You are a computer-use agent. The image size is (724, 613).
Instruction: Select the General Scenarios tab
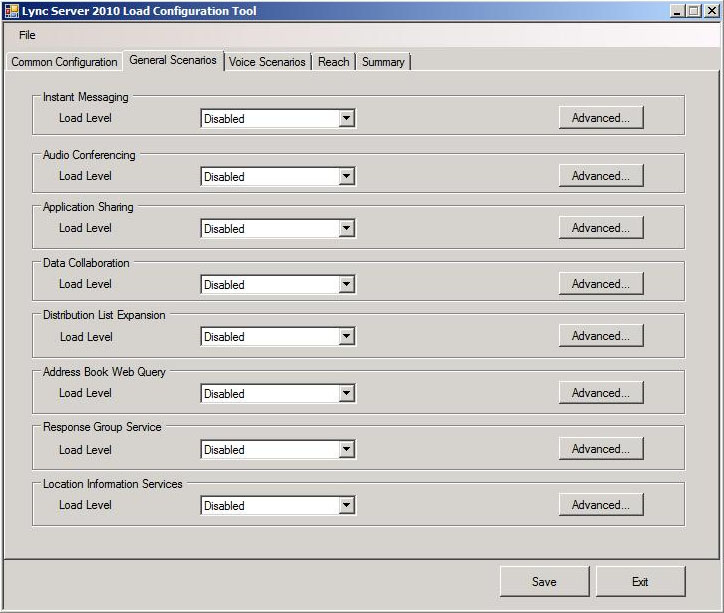173,60
